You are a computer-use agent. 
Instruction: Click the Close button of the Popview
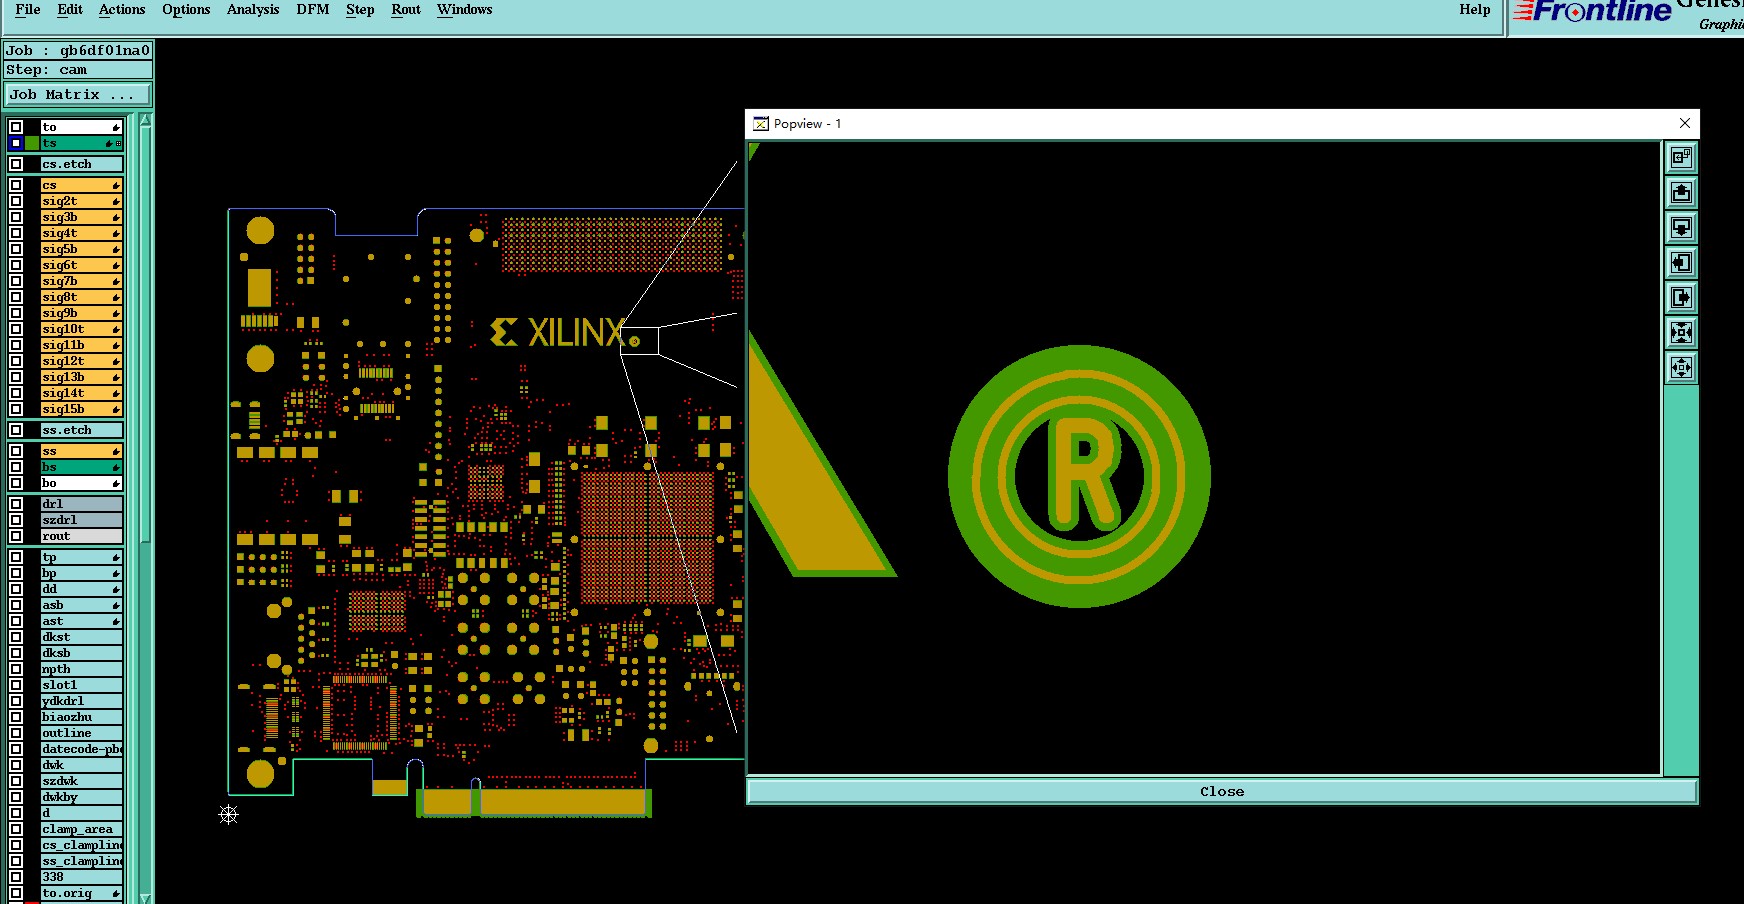click(1222, 792)
